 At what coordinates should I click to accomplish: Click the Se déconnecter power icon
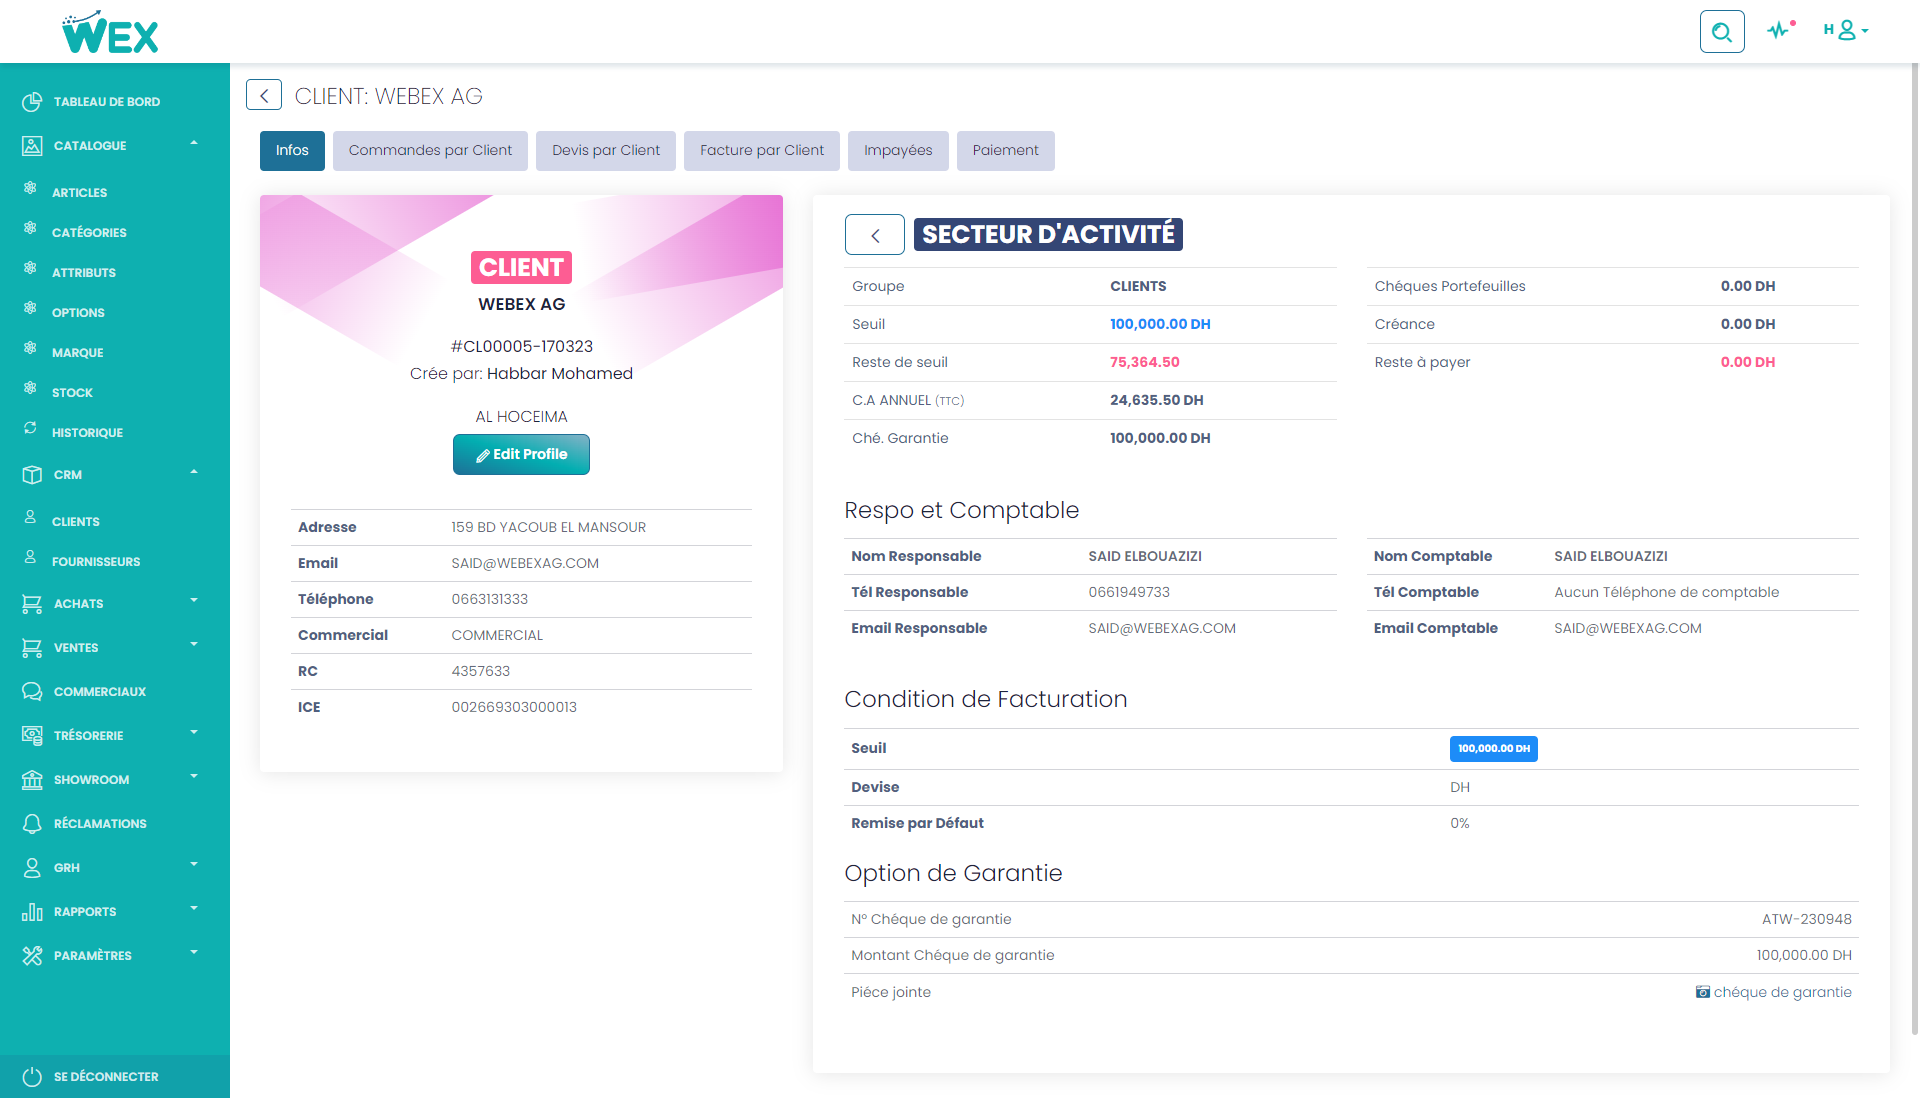[x=32, y=1077]
